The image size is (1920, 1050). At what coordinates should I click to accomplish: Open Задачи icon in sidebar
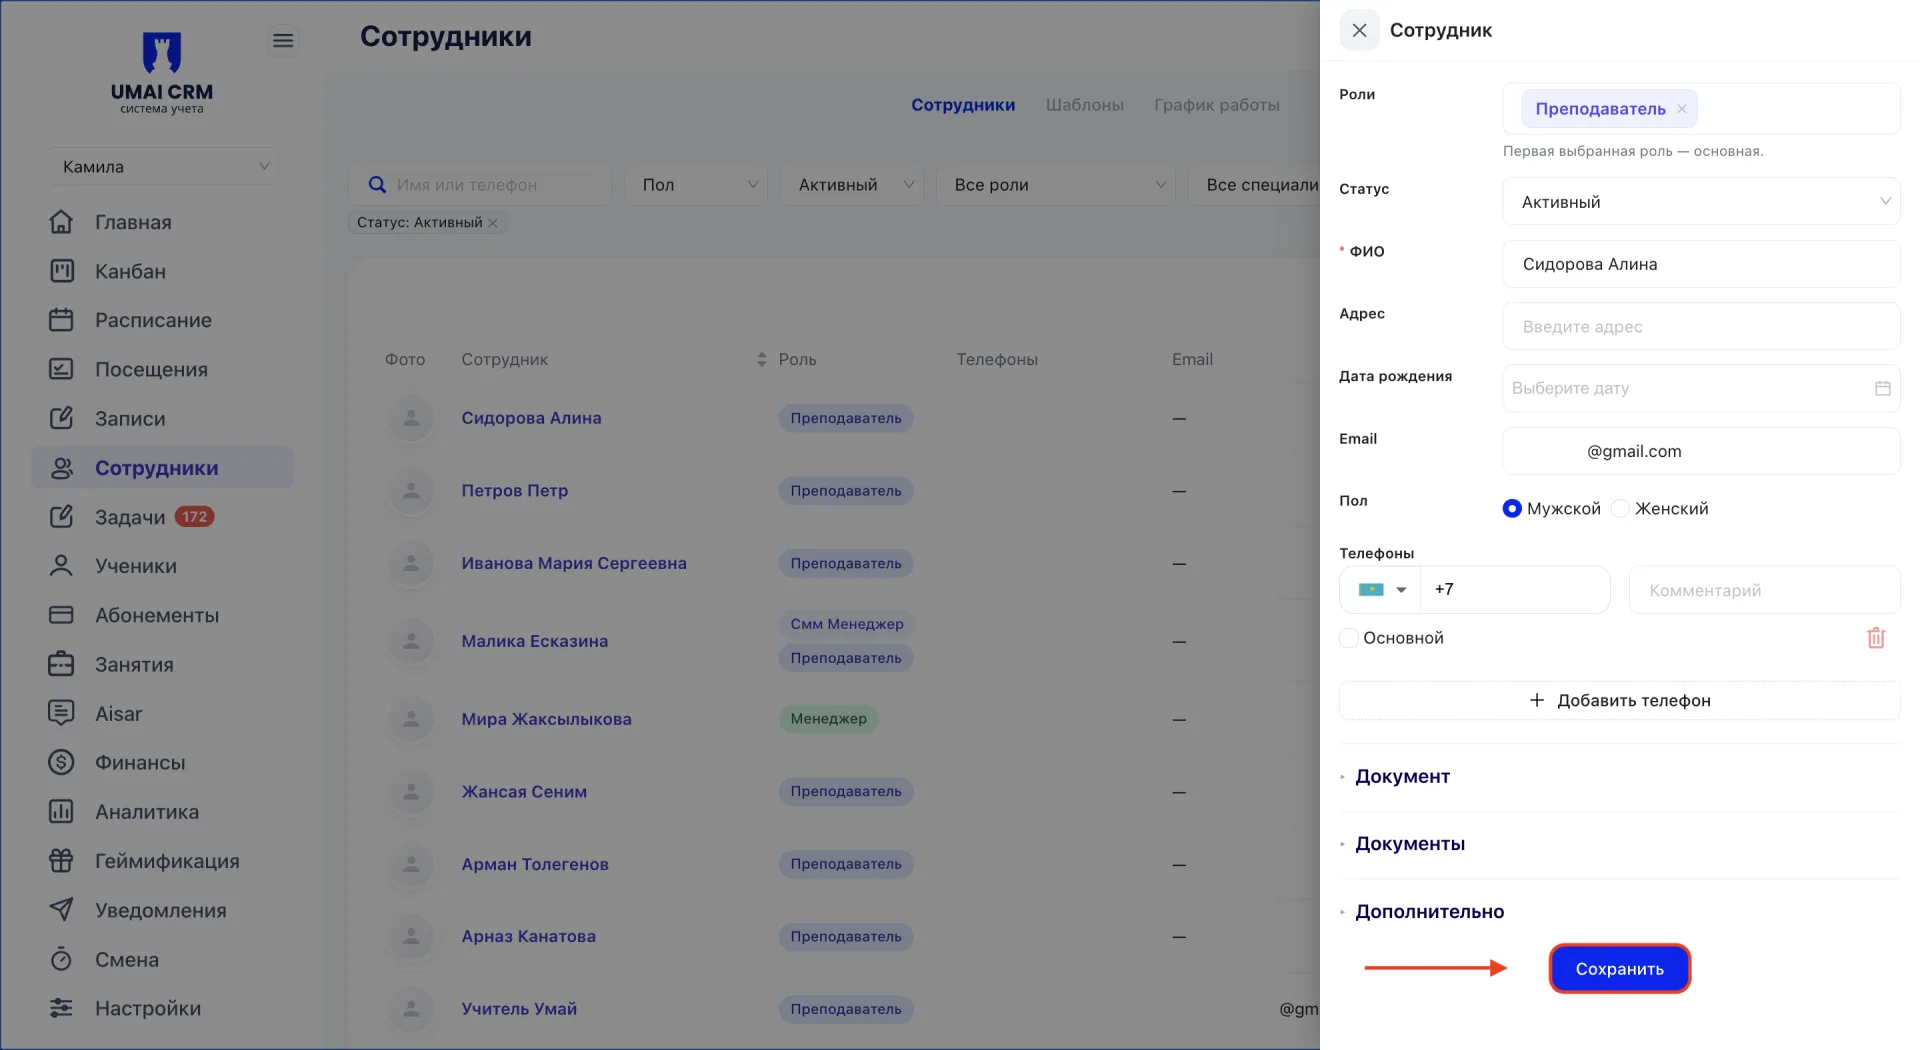coord(61,517)
